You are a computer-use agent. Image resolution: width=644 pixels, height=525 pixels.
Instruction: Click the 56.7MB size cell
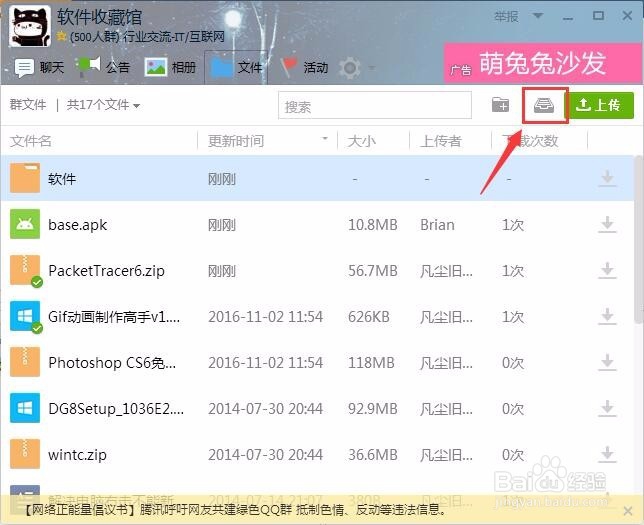point(373,271)
